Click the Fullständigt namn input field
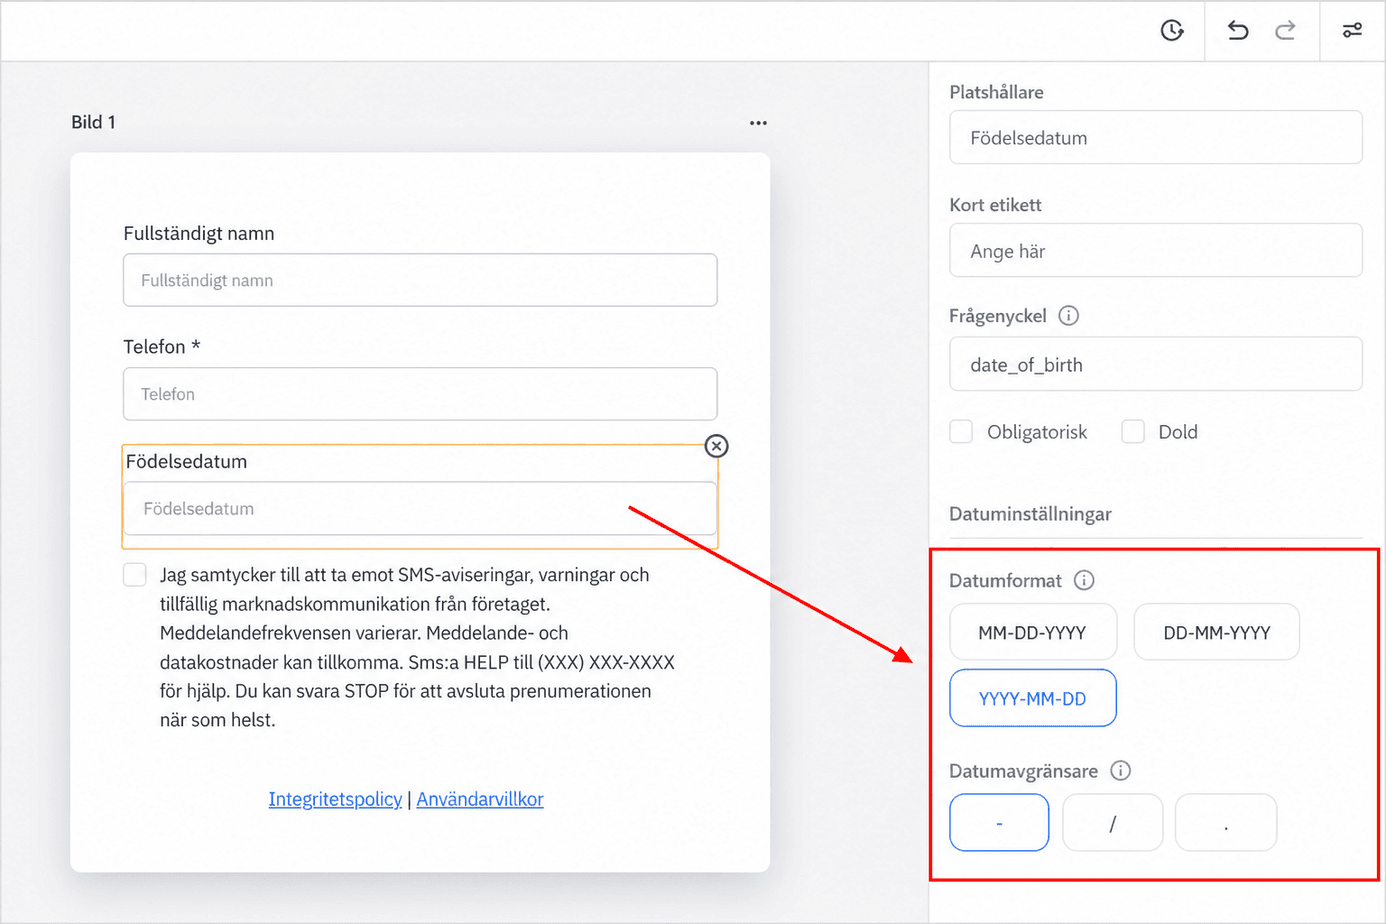 [x=420, y=280]
